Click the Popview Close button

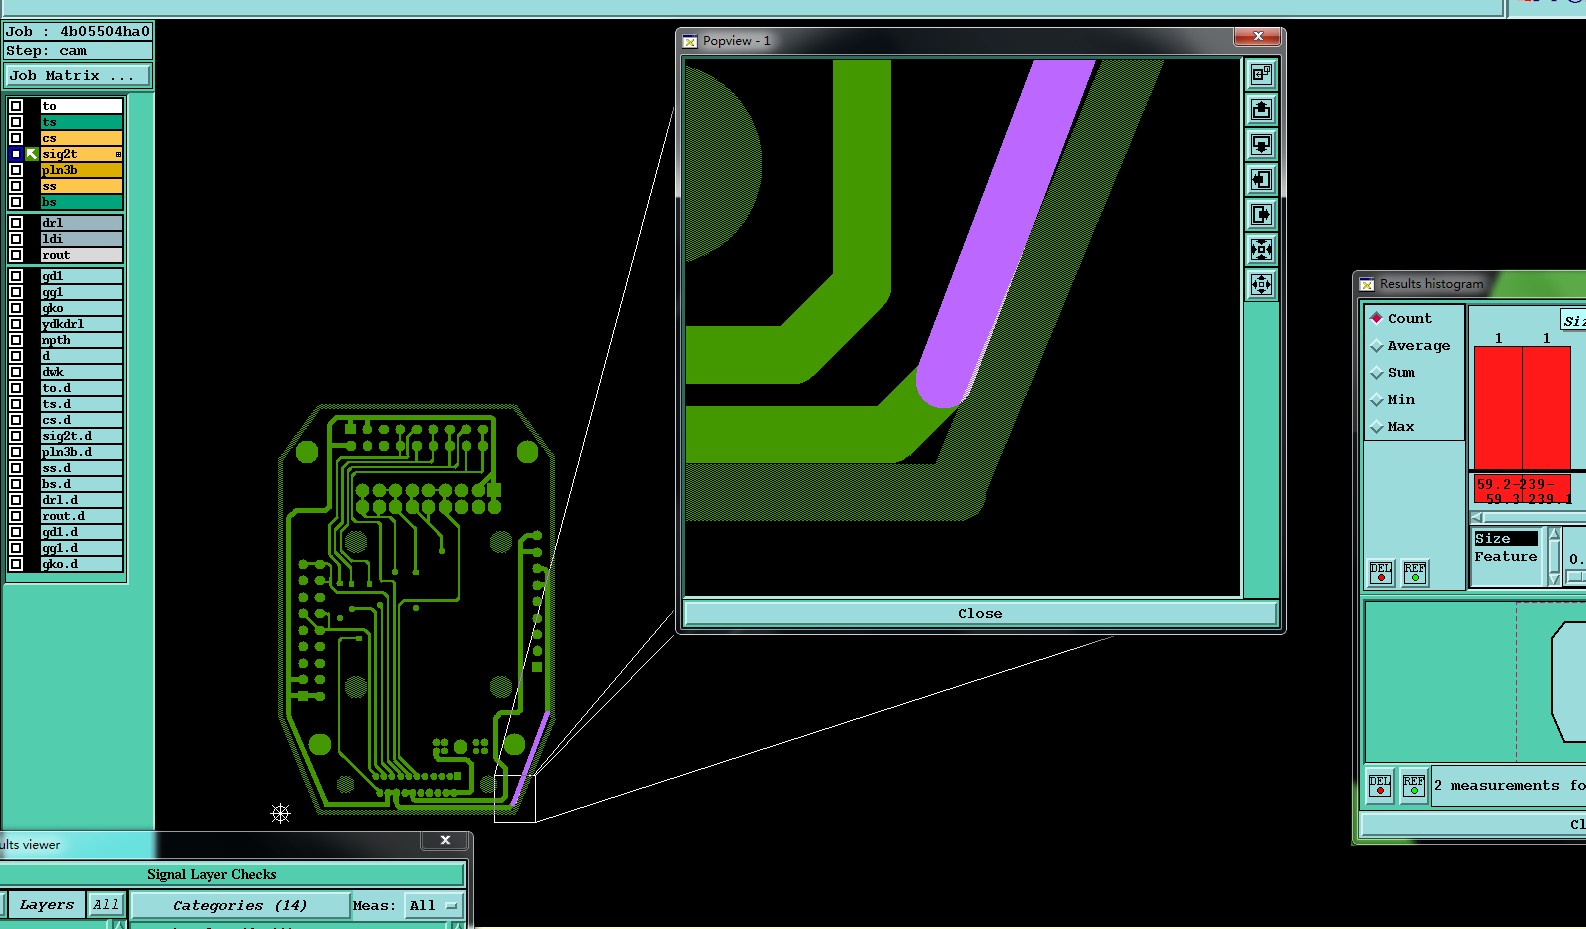980,613
